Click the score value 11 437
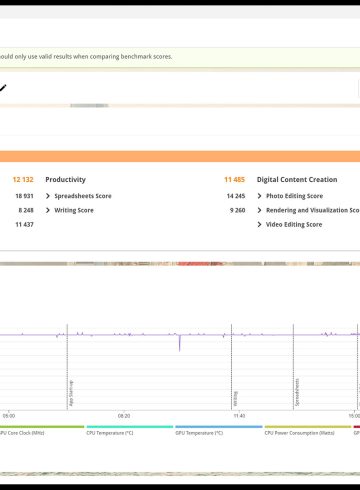 [x=24, y=225]
